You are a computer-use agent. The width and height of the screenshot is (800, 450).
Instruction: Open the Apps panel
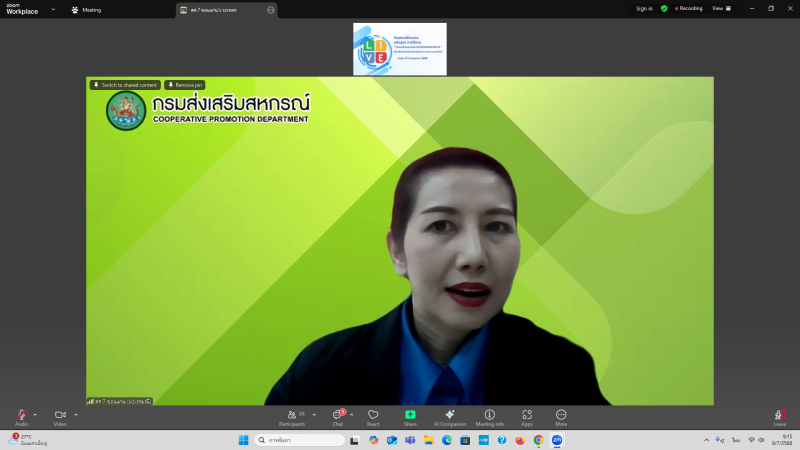point(527,415)
